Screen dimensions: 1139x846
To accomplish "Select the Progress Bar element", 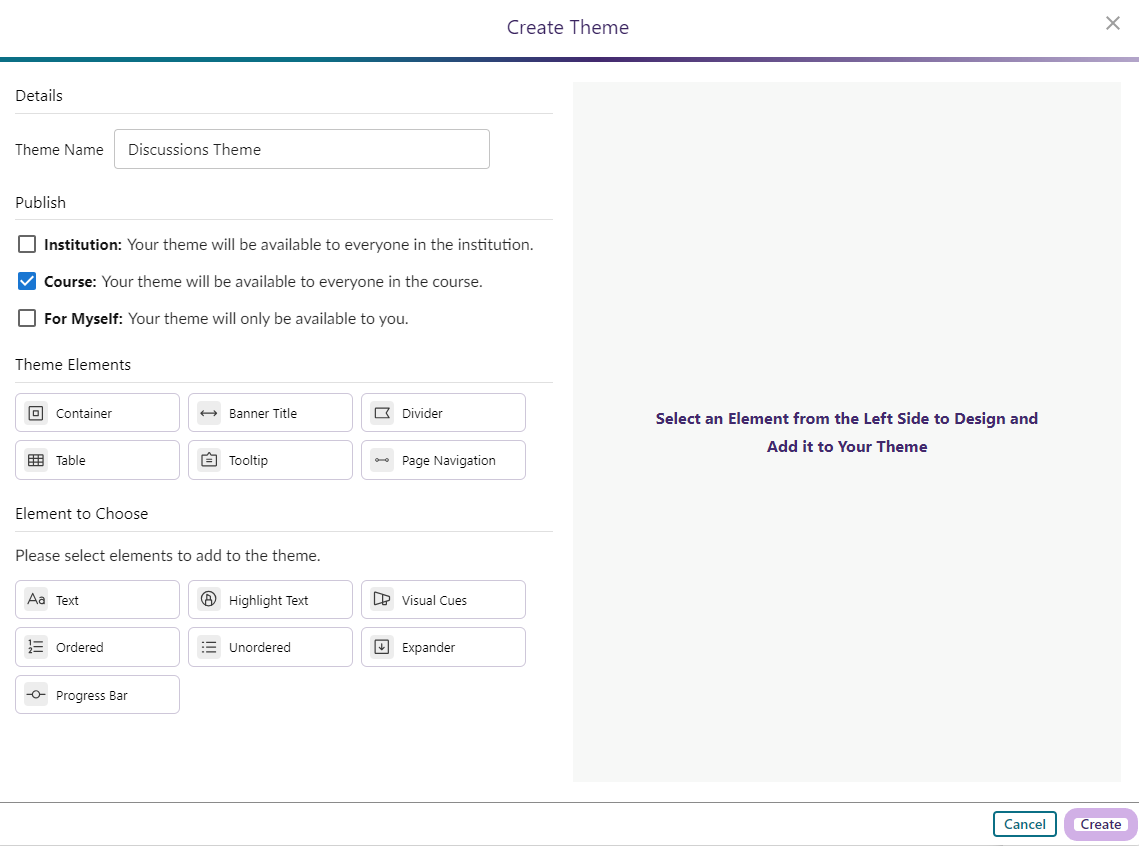I will [x=97, y=695].
